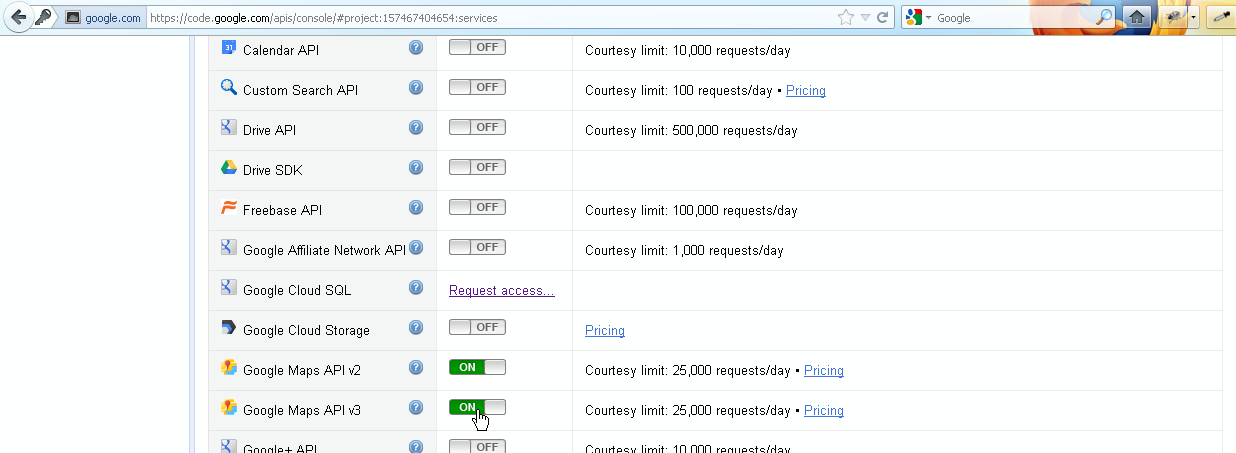
Task: Go to the browser home page
Action: pyautogui.click(x=1136, y=17)
